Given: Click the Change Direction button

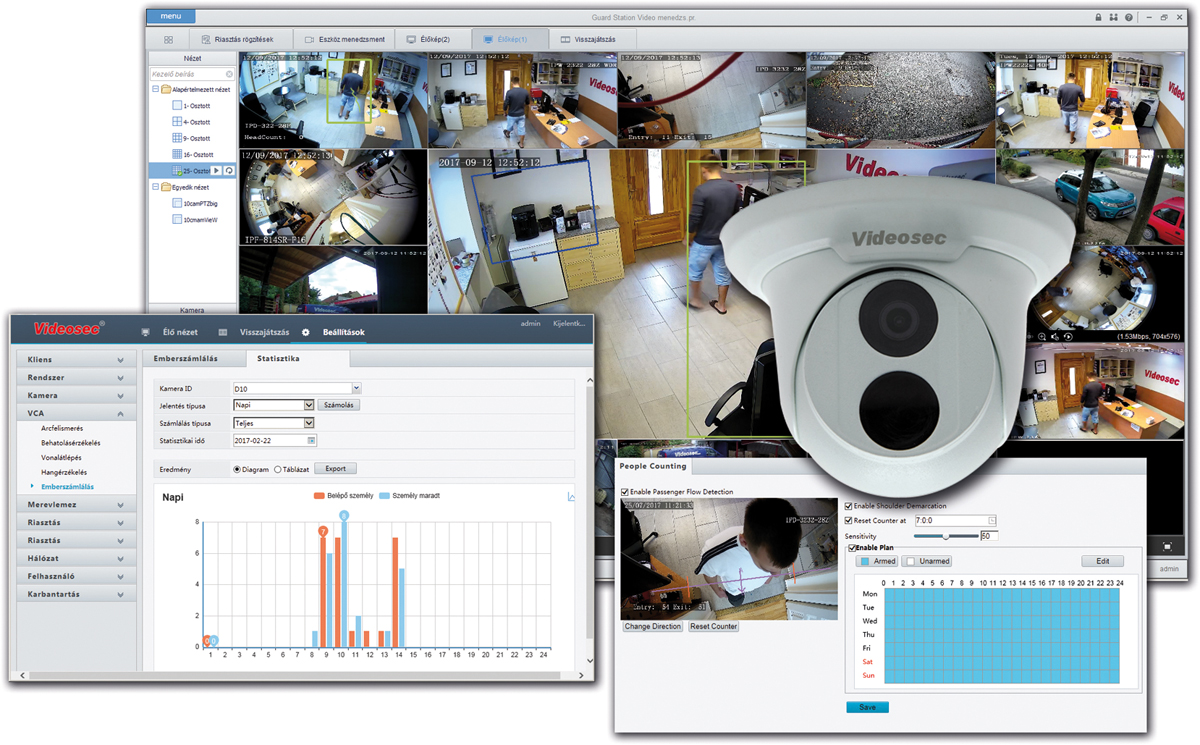Looking at the screenshot, I should click(x=653, y=627).
